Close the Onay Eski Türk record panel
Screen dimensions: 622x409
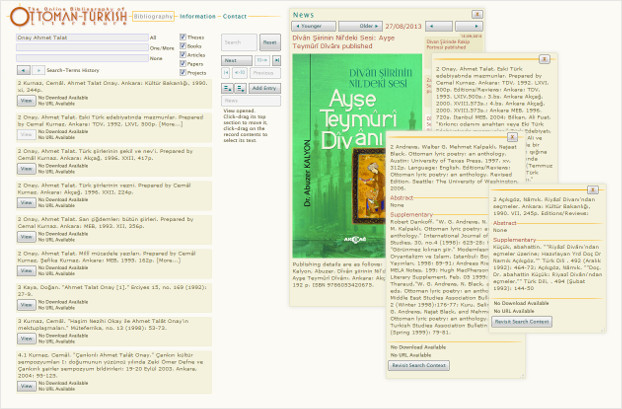pos(544,59)
